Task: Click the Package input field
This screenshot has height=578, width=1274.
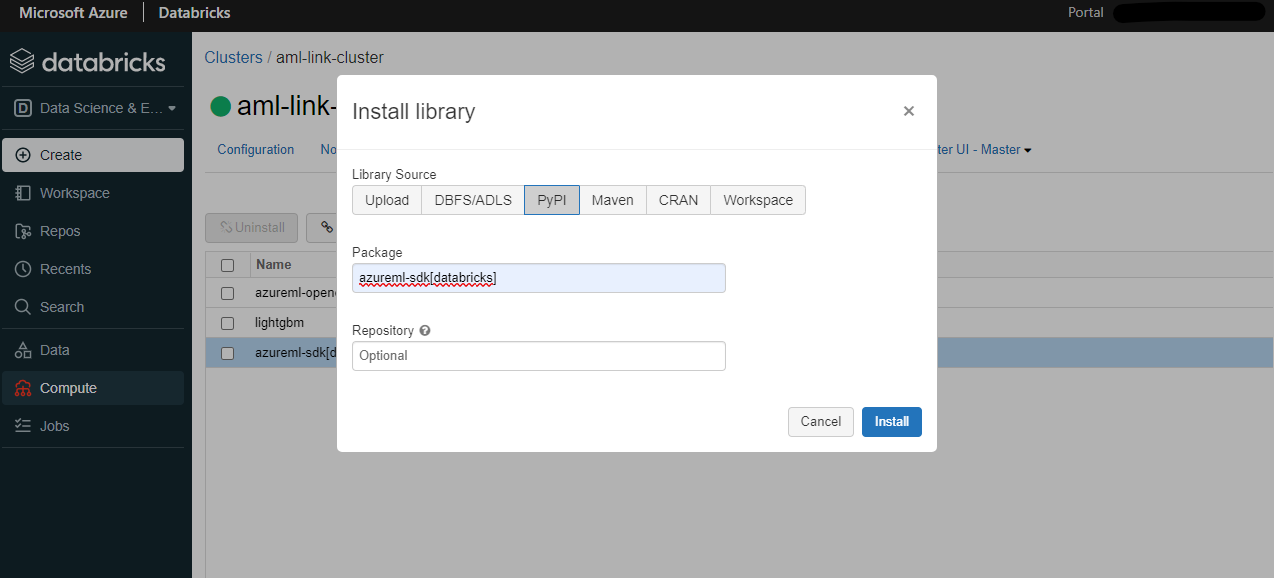Action: coord(539,278)
